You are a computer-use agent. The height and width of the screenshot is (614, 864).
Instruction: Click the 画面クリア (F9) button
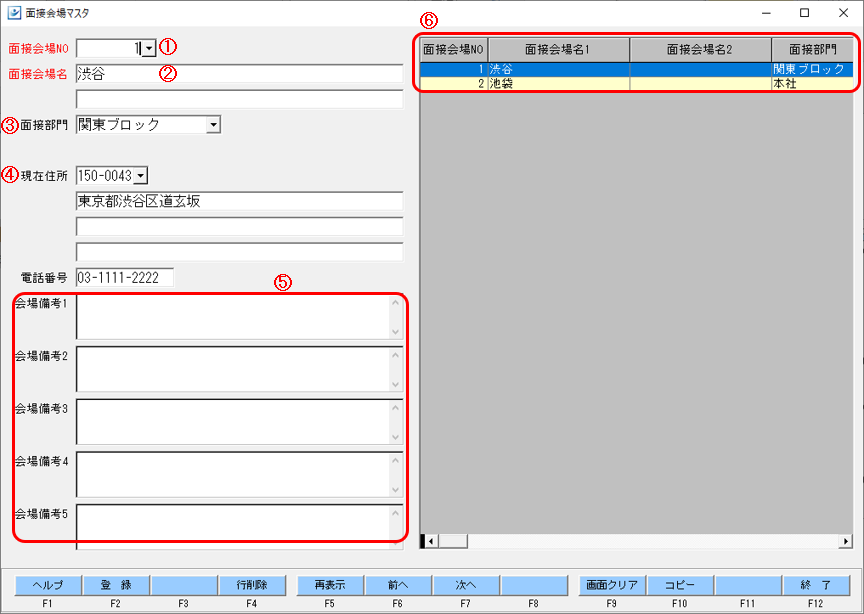[x=612, y=585]
